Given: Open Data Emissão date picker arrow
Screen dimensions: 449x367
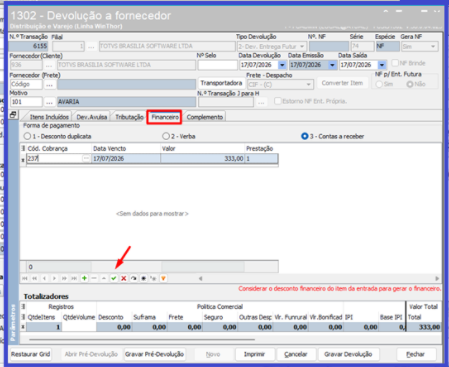Looking at the screenshot, I should (332, 65).
